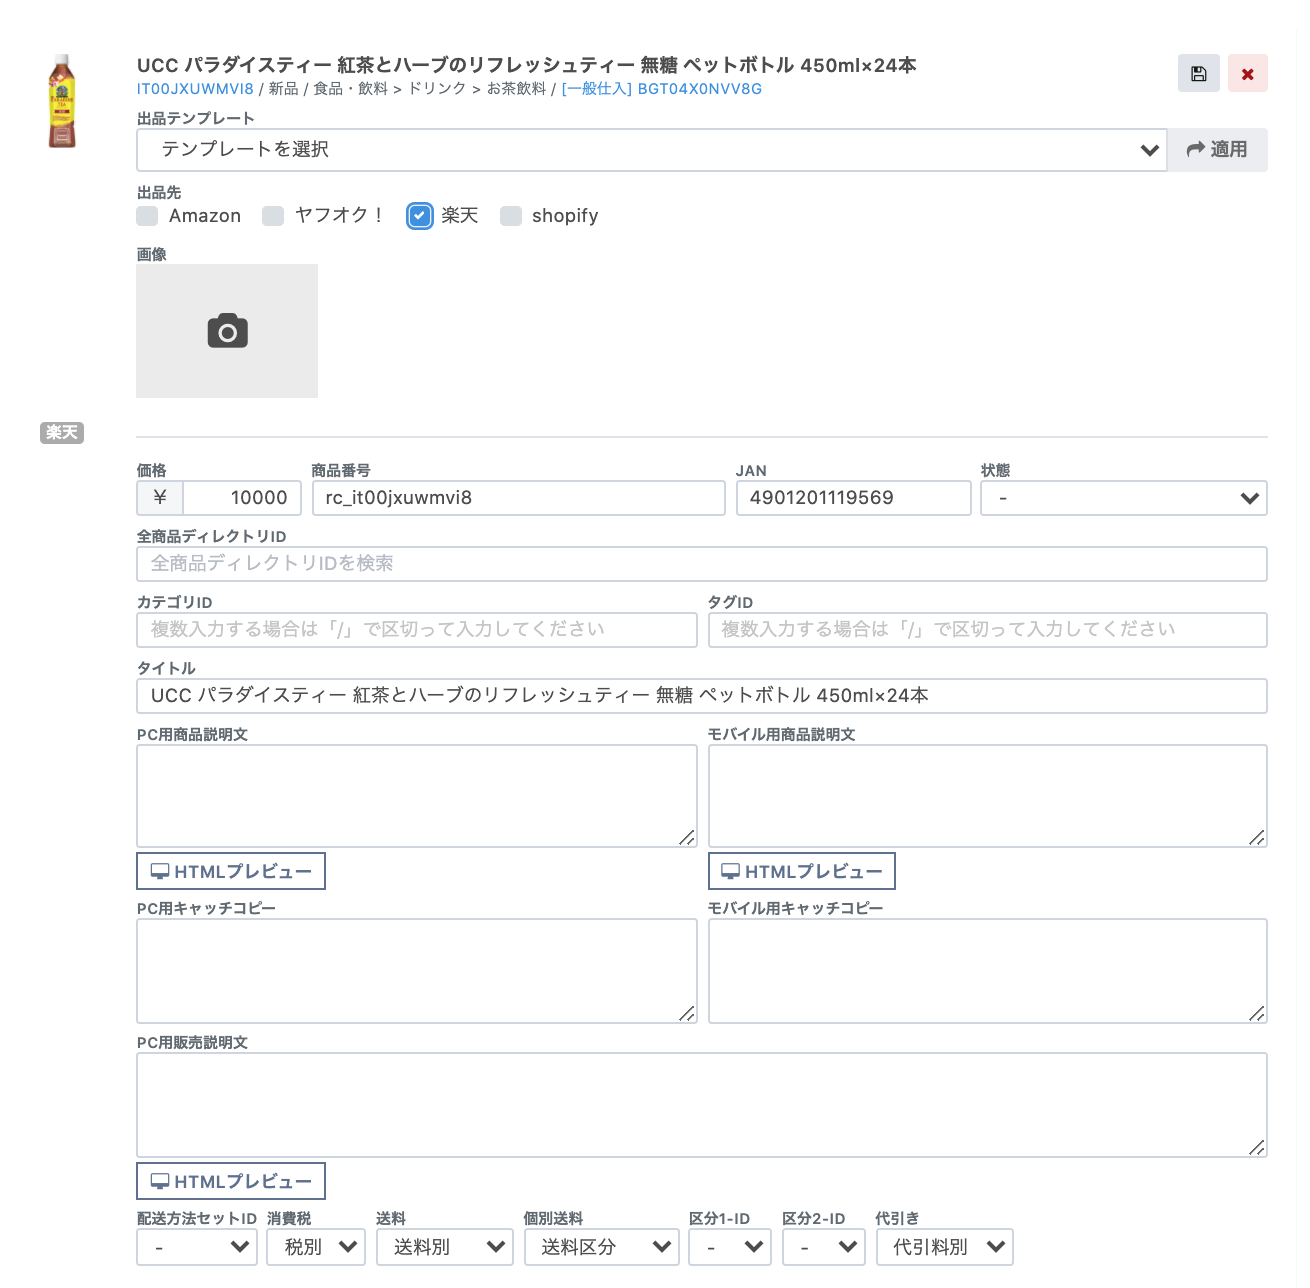Open the [一般仕入] BGT04X0NVV8G link
This screenshot has height=1288, width=1310.
tap(662, 89)
